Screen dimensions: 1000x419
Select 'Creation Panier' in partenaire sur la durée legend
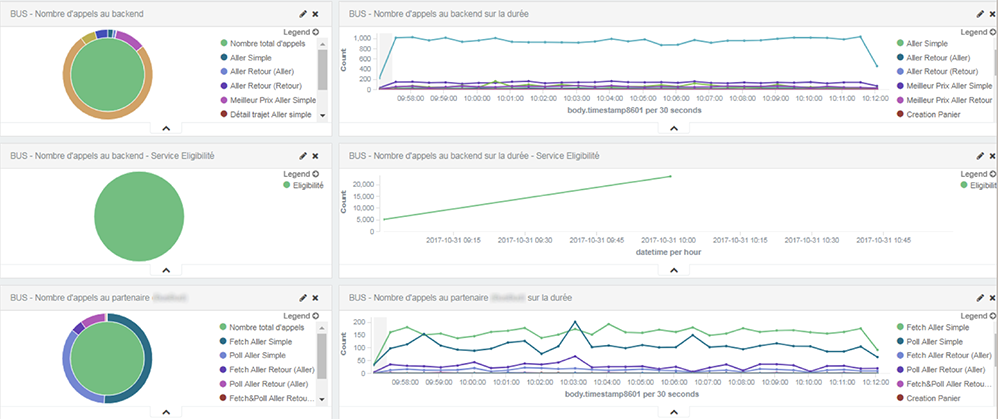point(927,398)
